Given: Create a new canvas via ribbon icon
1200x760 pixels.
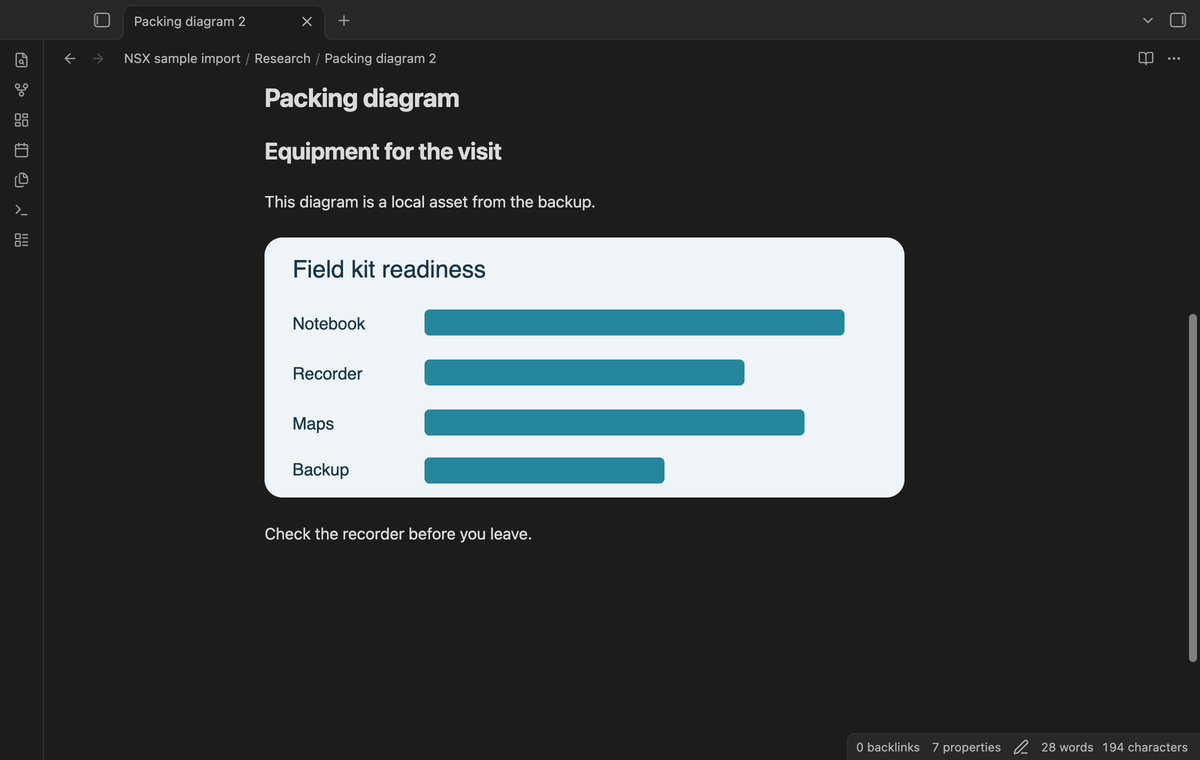Looking at the screenshot, I should (22, 121).
